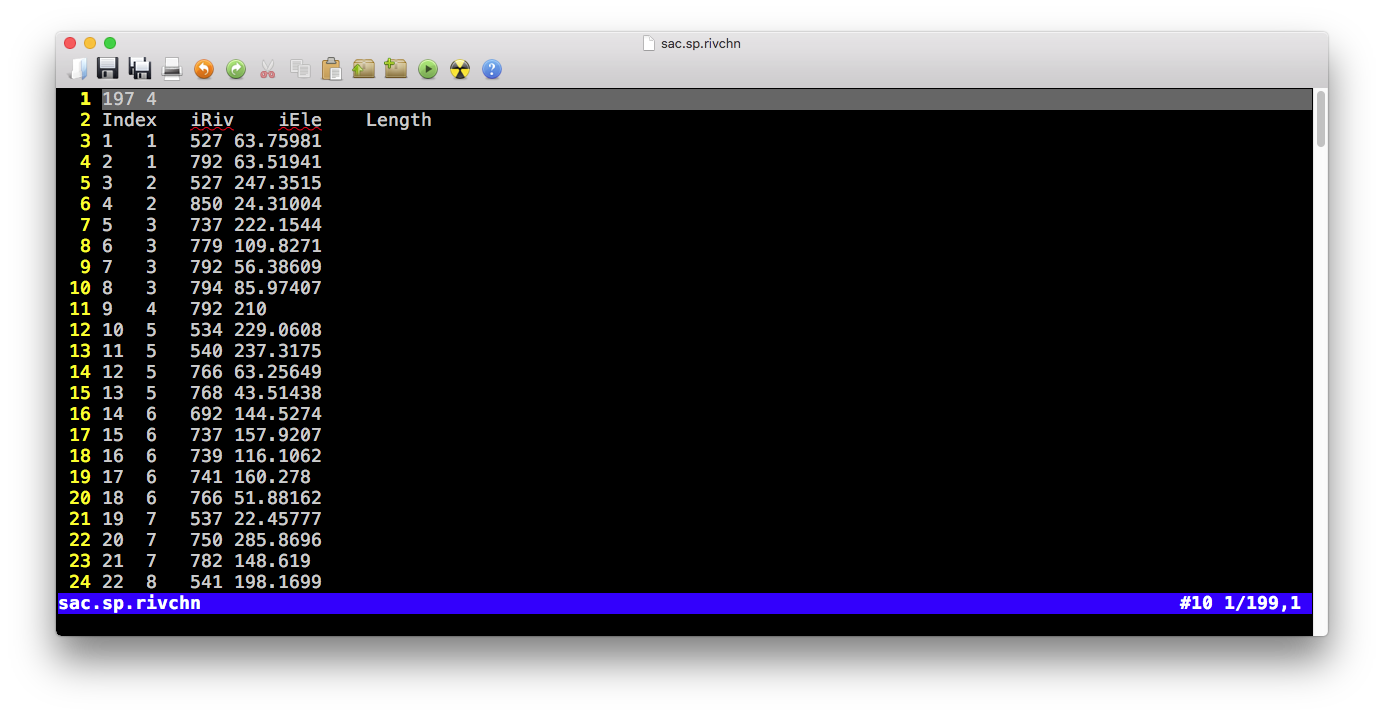
Task: Click 541 in the line 24 row
Action: [206, 582]
